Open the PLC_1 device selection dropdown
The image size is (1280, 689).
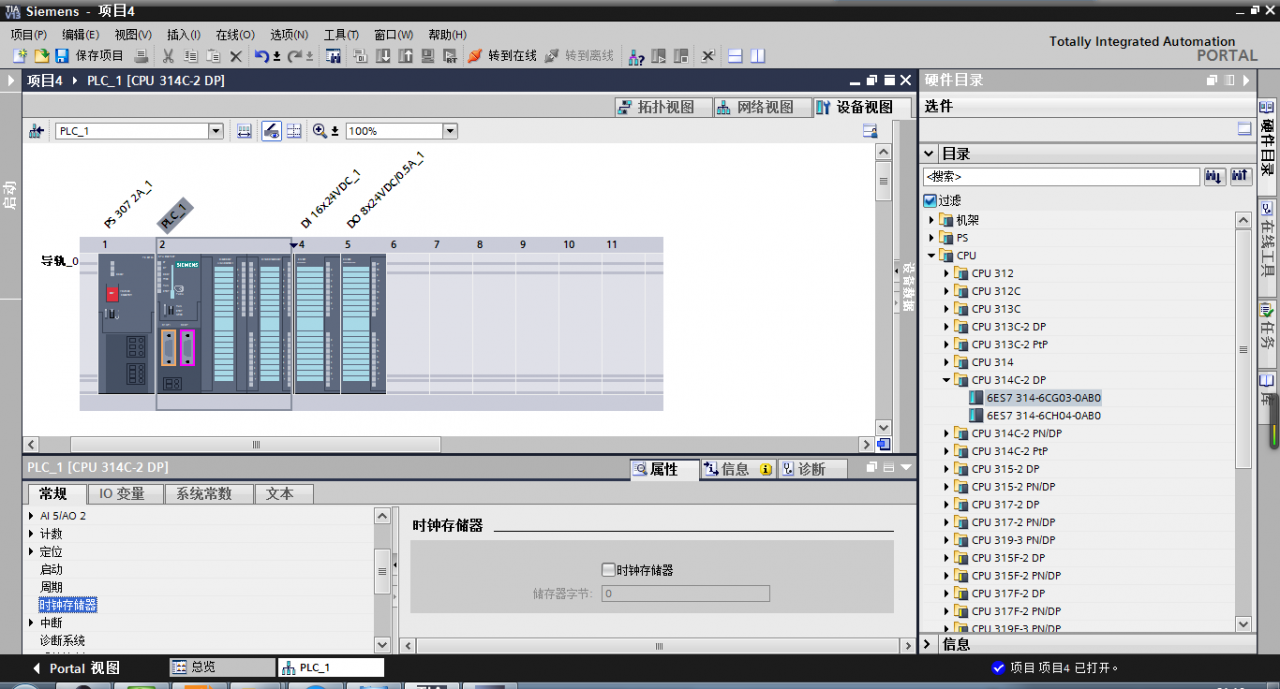215,131
